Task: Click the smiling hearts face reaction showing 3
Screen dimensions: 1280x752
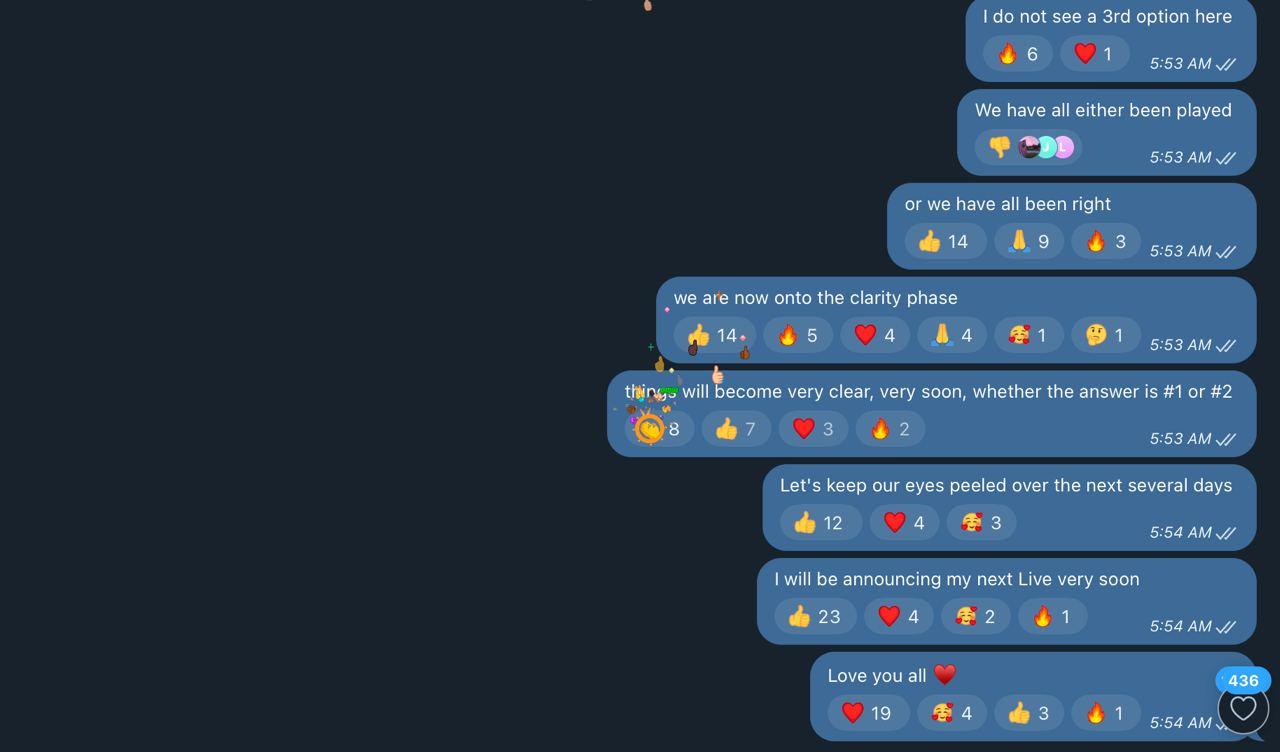Action: (x=981, y=522)
